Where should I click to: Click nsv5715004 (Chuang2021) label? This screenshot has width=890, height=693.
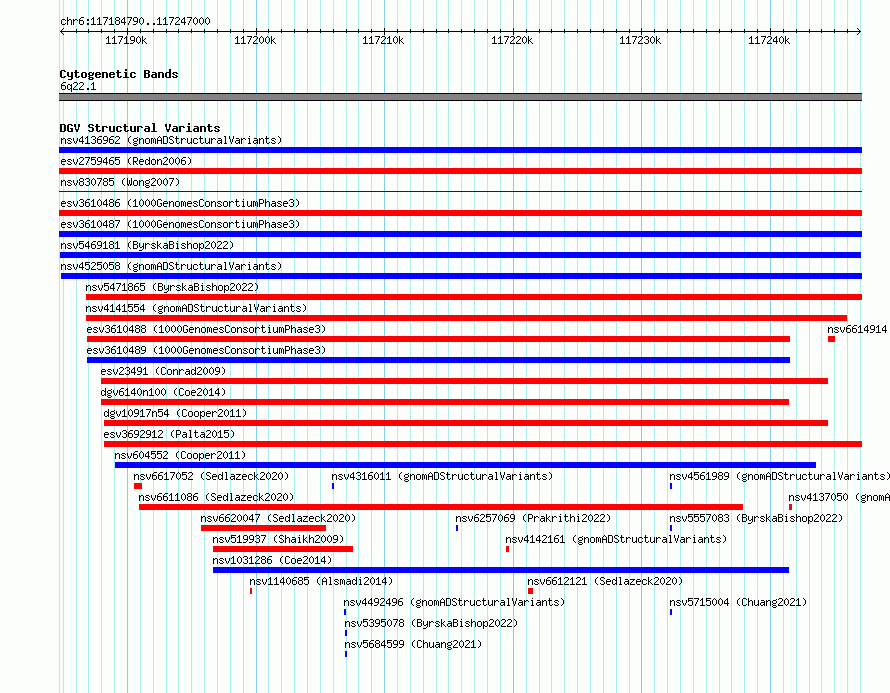click(x=738, y=602)
